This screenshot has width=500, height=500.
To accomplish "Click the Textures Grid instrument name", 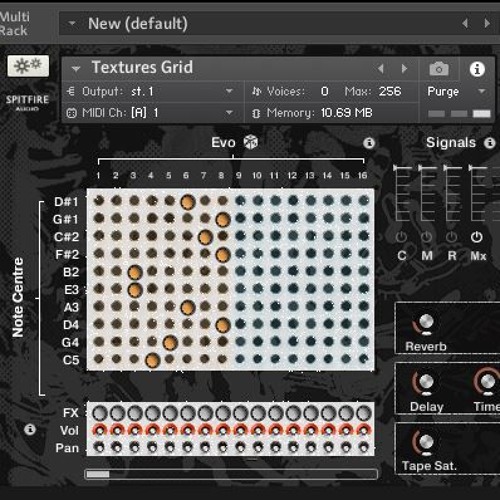I will [x=142, y=67].
